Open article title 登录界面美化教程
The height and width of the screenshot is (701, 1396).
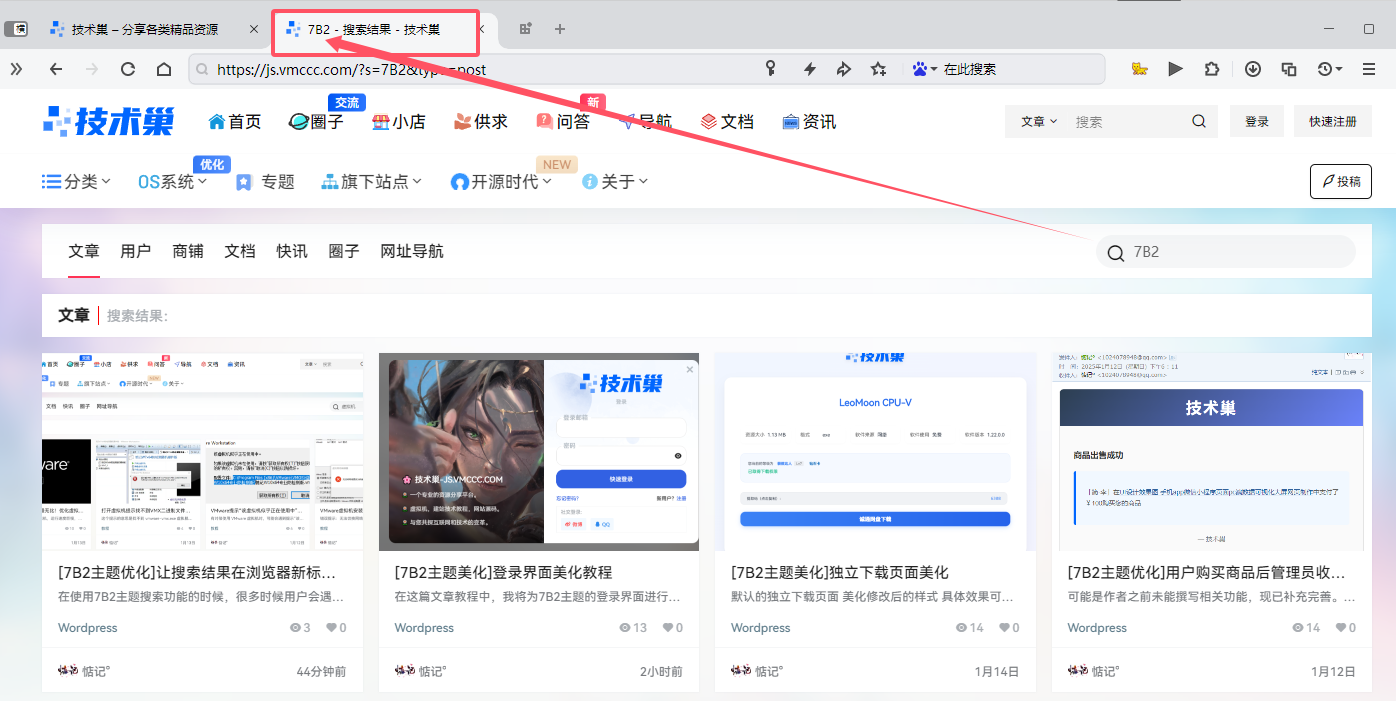[x=503, y=572]
